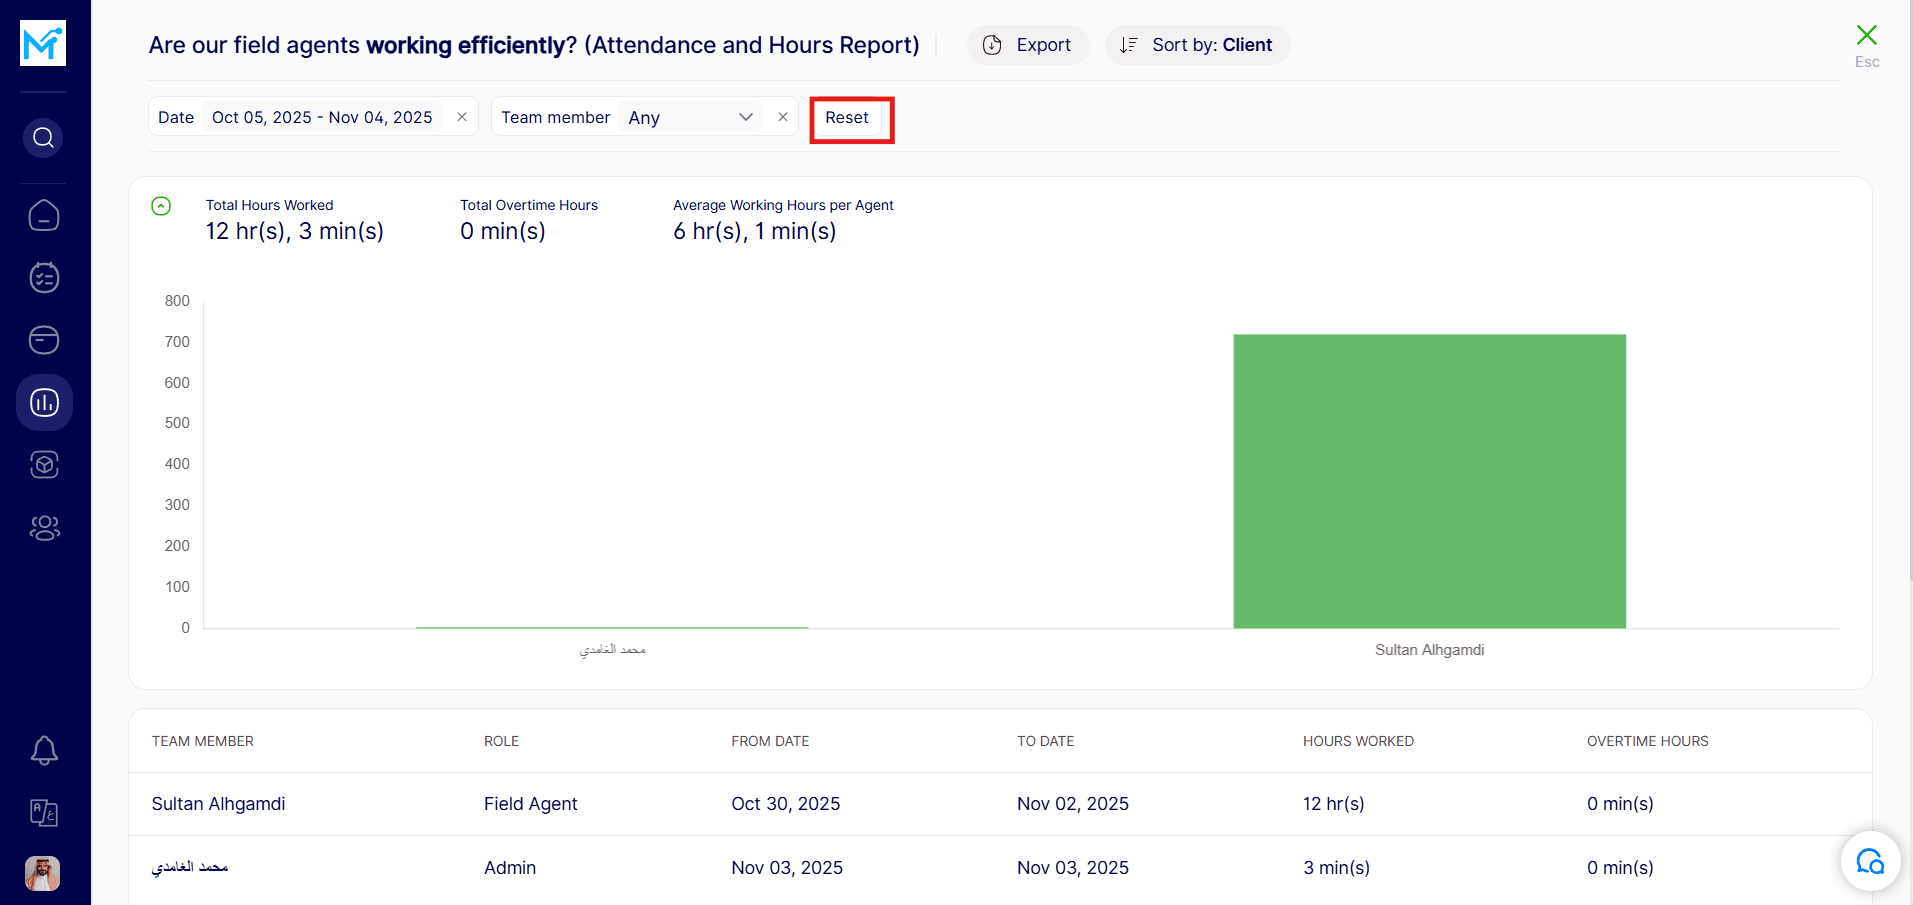
Task: Open the chat support bubble icon
Action: pyautogui.click(x=1869, y=860)
